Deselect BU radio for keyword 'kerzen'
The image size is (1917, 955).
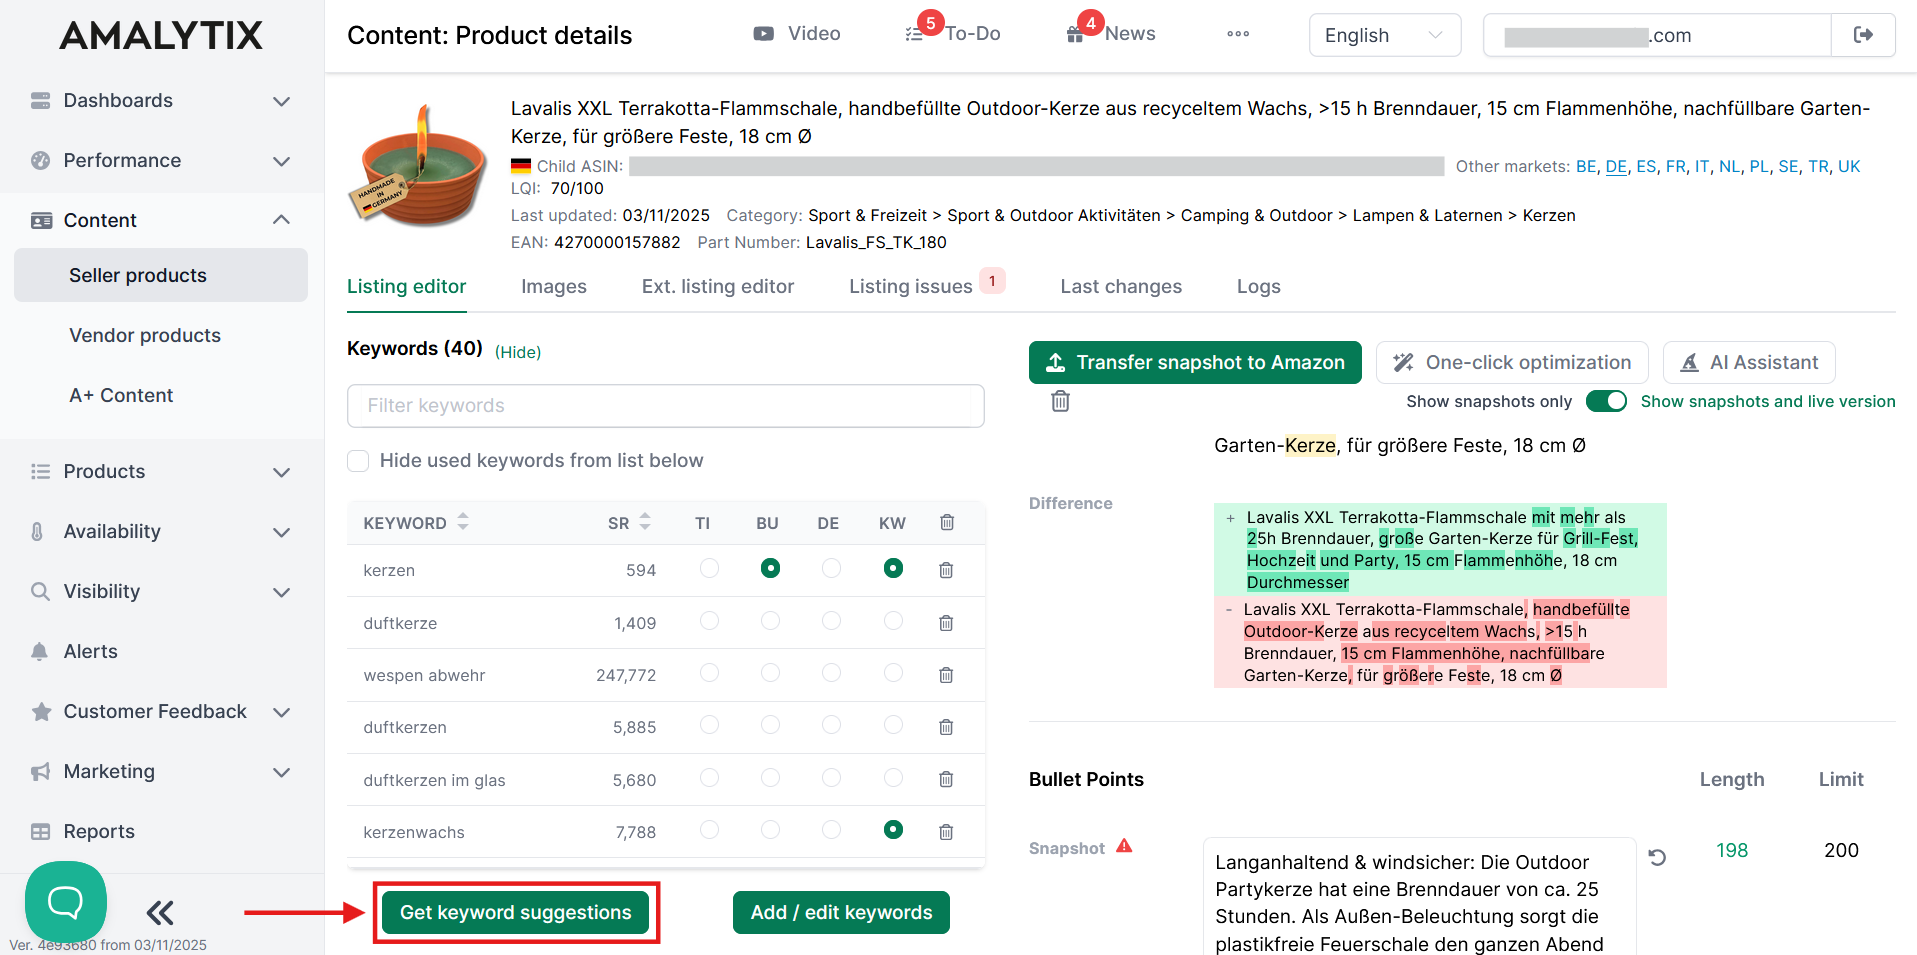770,568
